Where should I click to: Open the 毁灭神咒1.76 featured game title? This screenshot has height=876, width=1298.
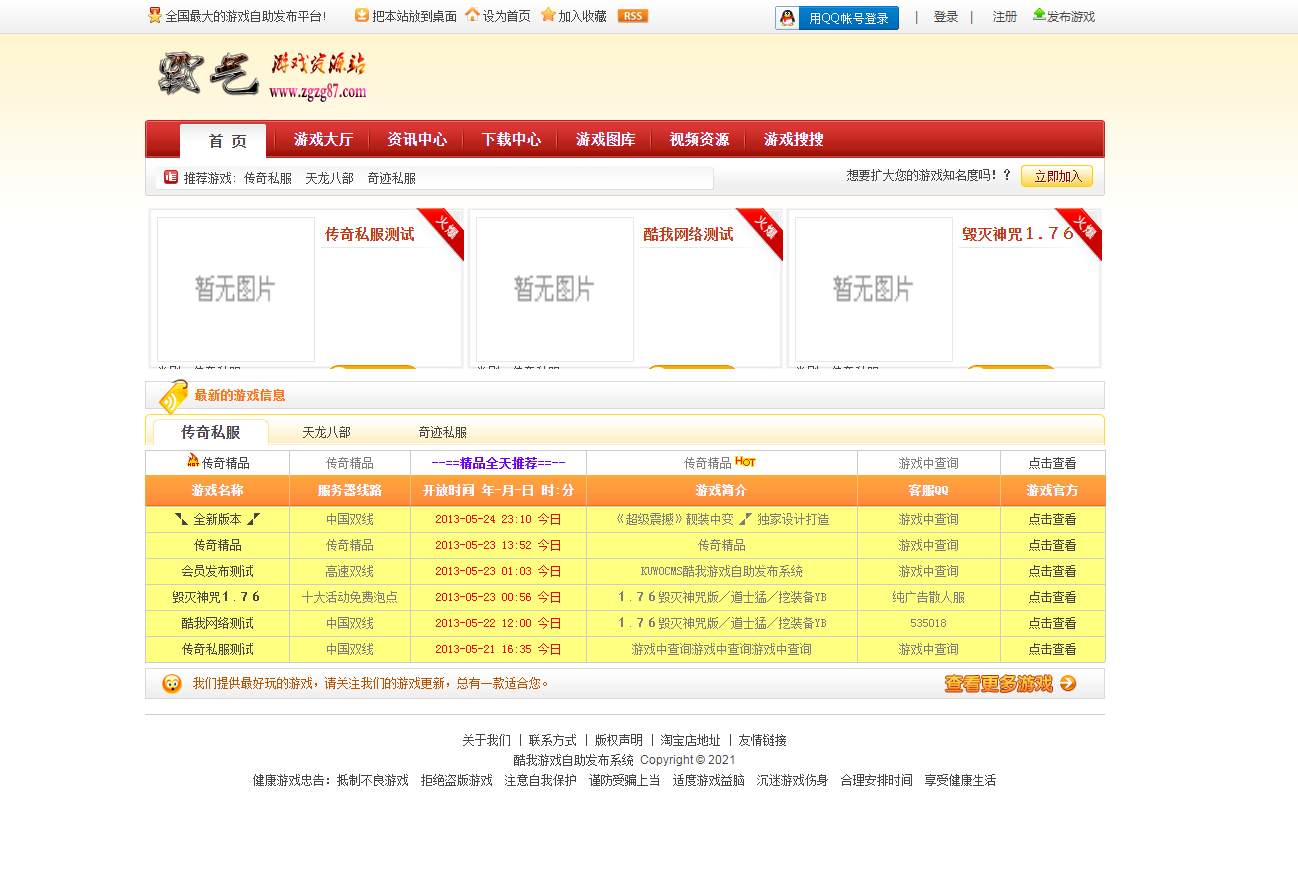[1017, 234]
